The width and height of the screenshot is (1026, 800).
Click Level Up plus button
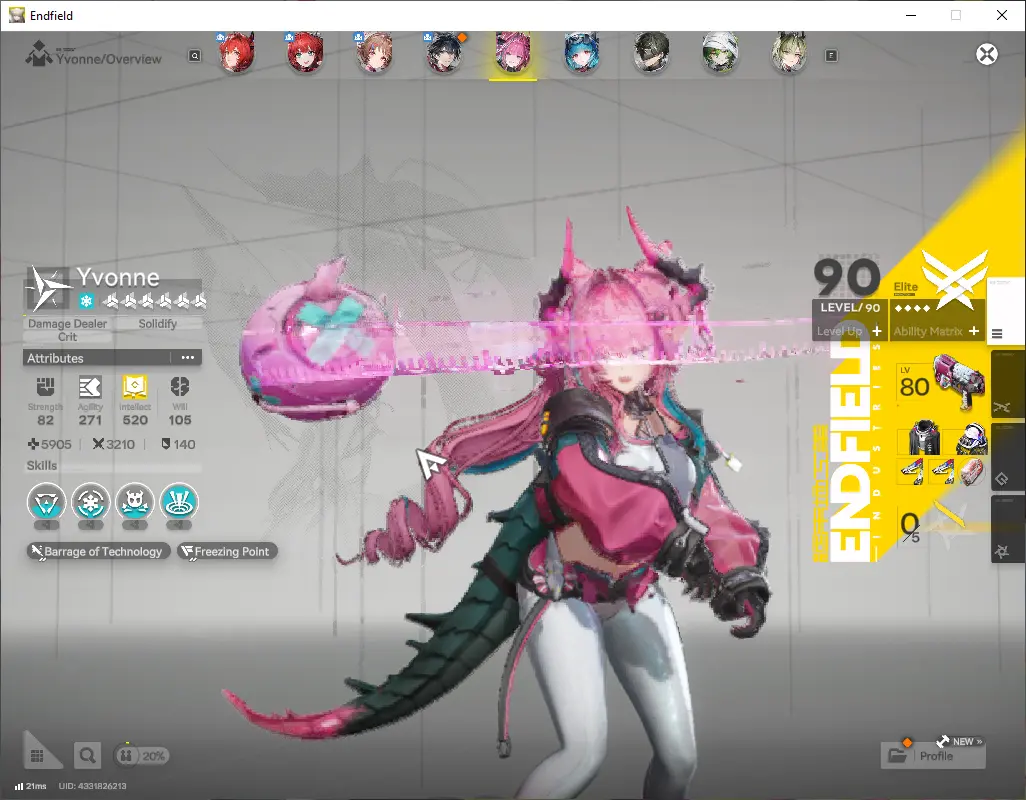click(x=877, y=331)
